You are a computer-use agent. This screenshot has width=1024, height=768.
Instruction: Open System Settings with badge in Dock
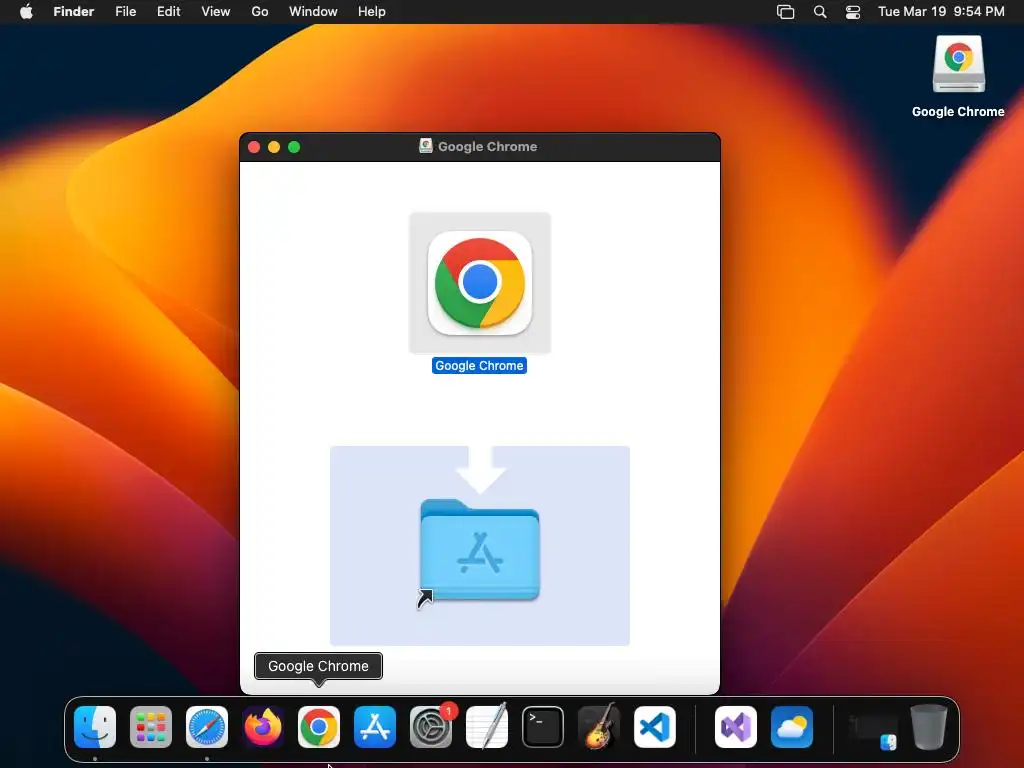coord(431,727)
